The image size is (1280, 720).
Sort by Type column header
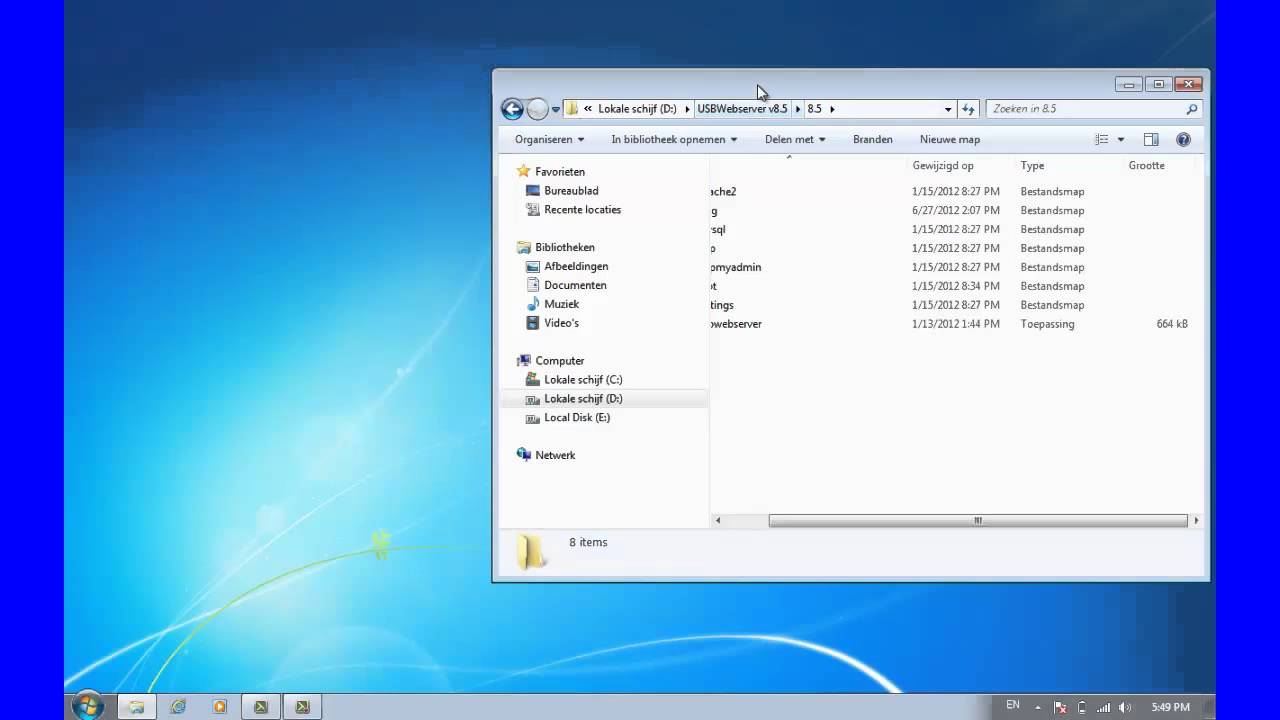pos(1032,166)
